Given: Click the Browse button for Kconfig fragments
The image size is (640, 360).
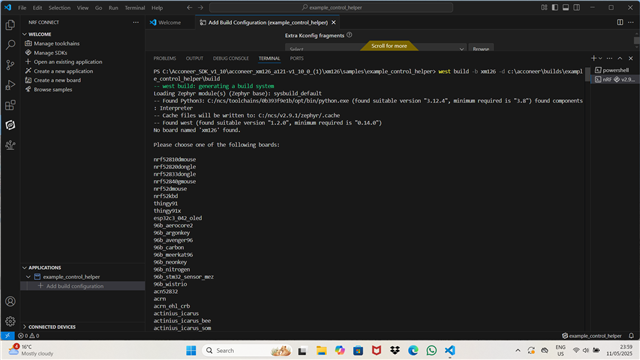Looking at the screenshot, I should pos(481,49).
